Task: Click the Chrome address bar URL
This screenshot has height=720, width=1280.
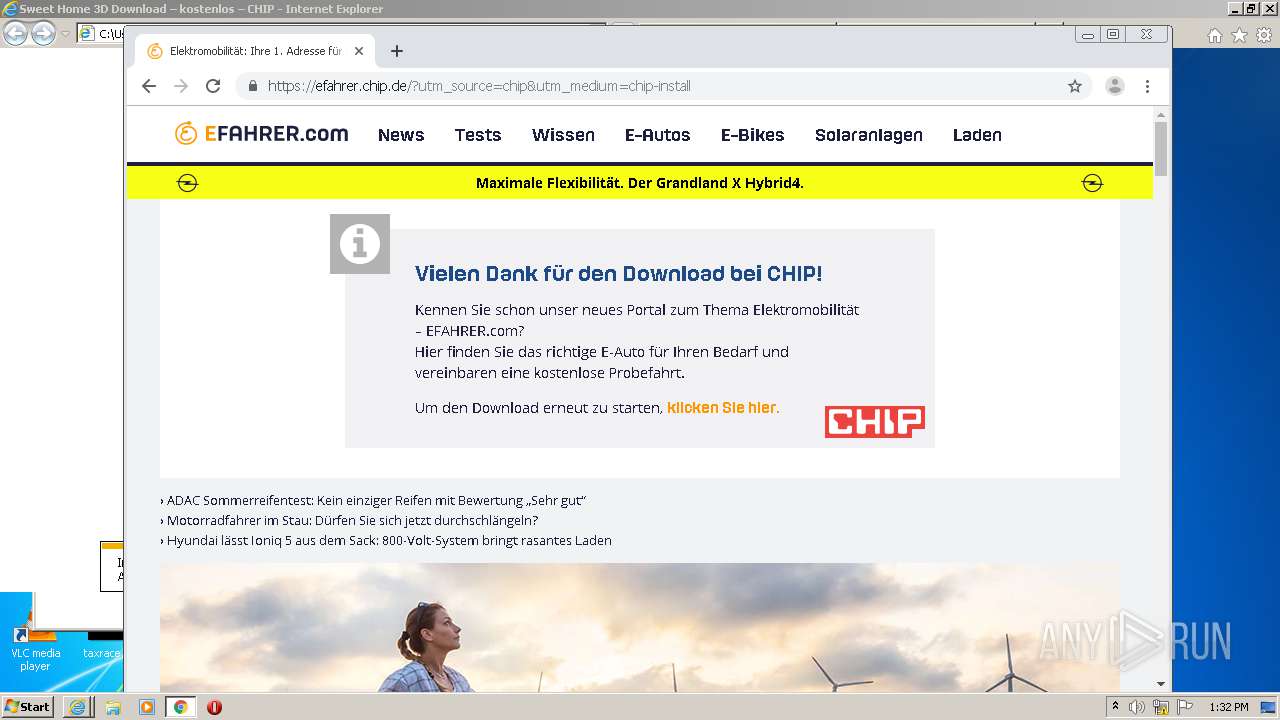Action: tap(479, 86)
